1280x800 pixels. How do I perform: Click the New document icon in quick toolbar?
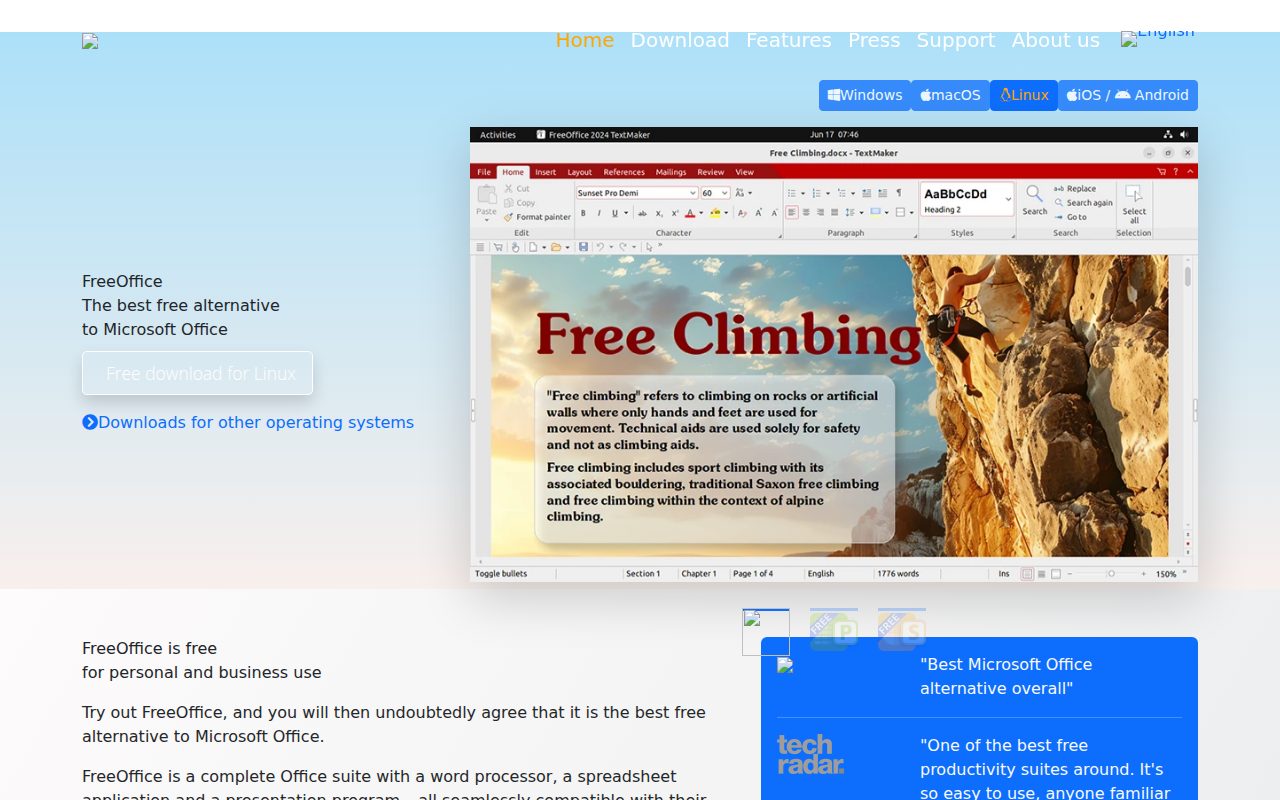point(533,247)
